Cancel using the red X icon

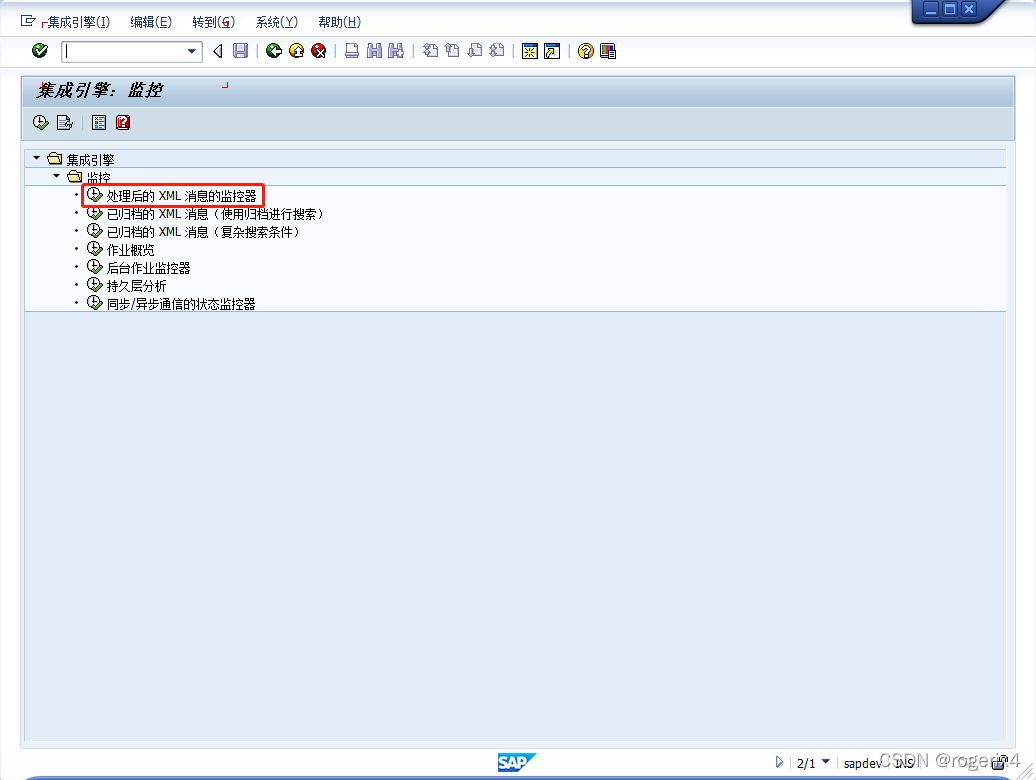[318, 51]
